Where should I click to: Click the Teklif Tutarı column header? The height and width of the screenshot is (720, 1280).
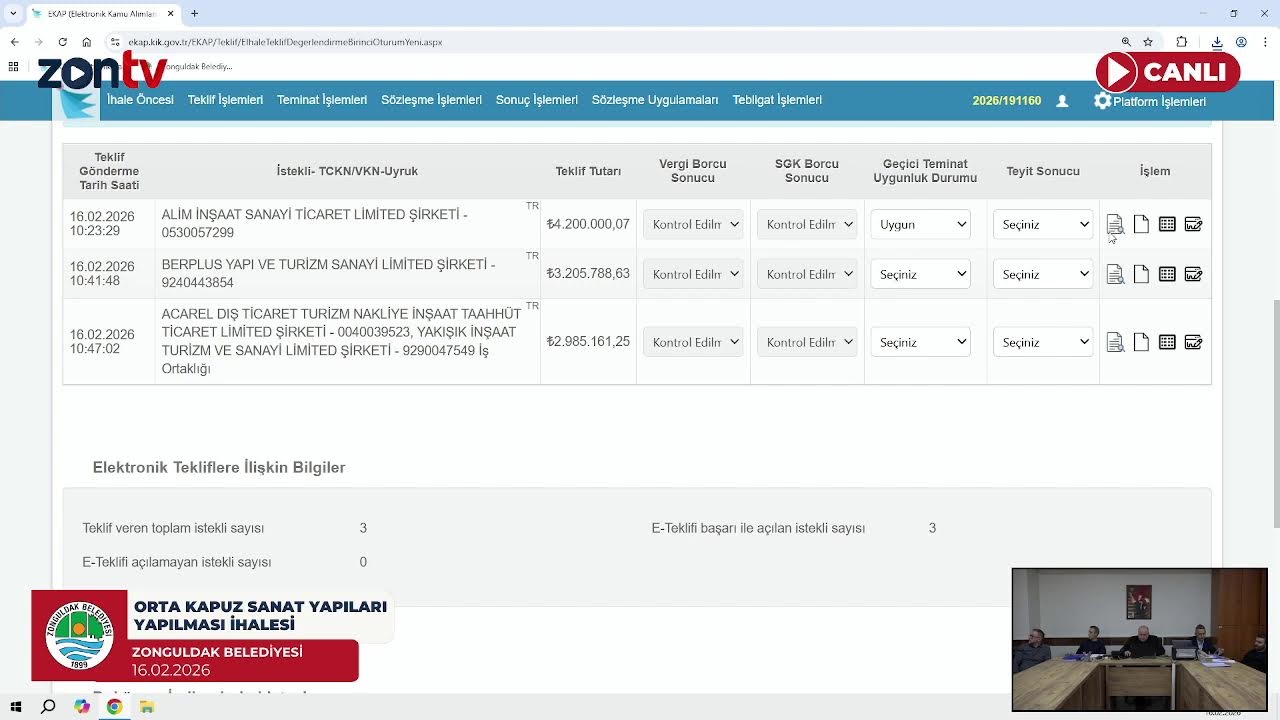tap(588, 171)
